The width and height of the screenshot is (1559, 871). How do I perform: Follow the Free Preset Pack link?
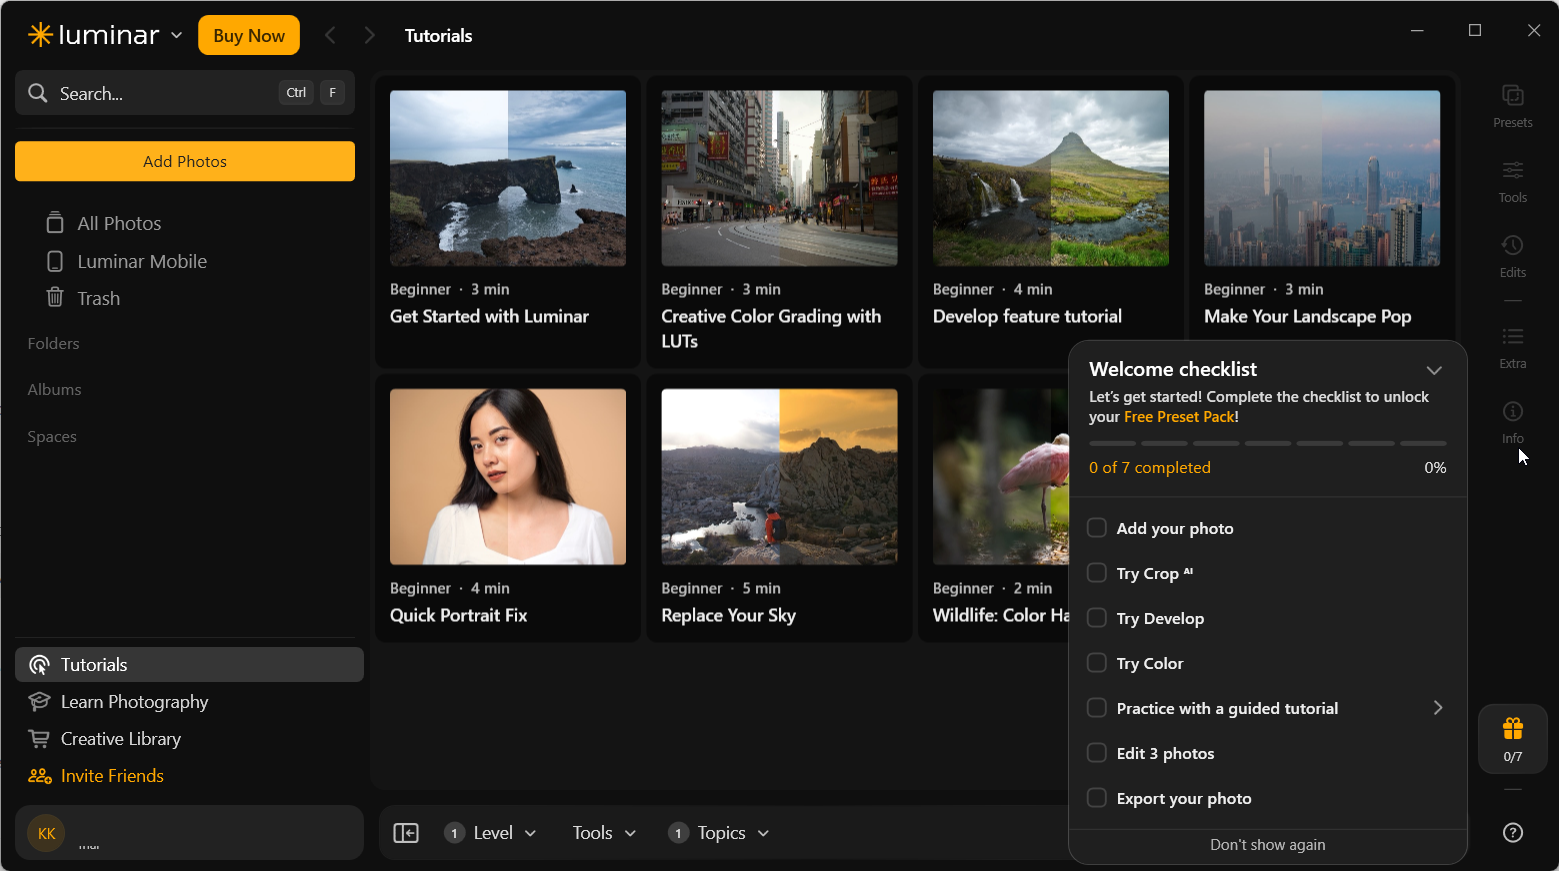click(1180, 417)
